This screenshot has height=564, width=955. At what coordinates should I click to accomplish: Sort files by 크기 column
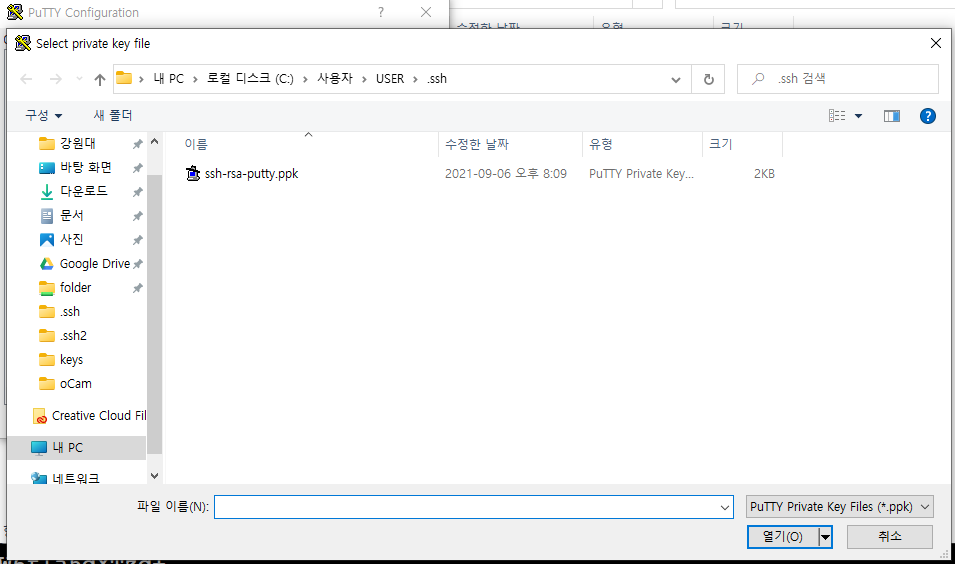(721, 144)
